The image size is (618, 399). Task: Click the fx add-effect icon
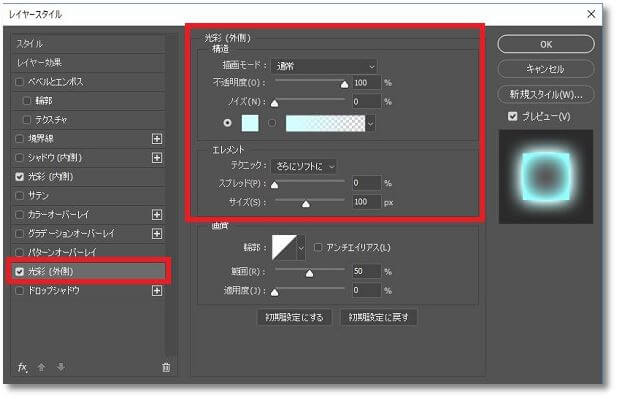(x=22, y=367)
